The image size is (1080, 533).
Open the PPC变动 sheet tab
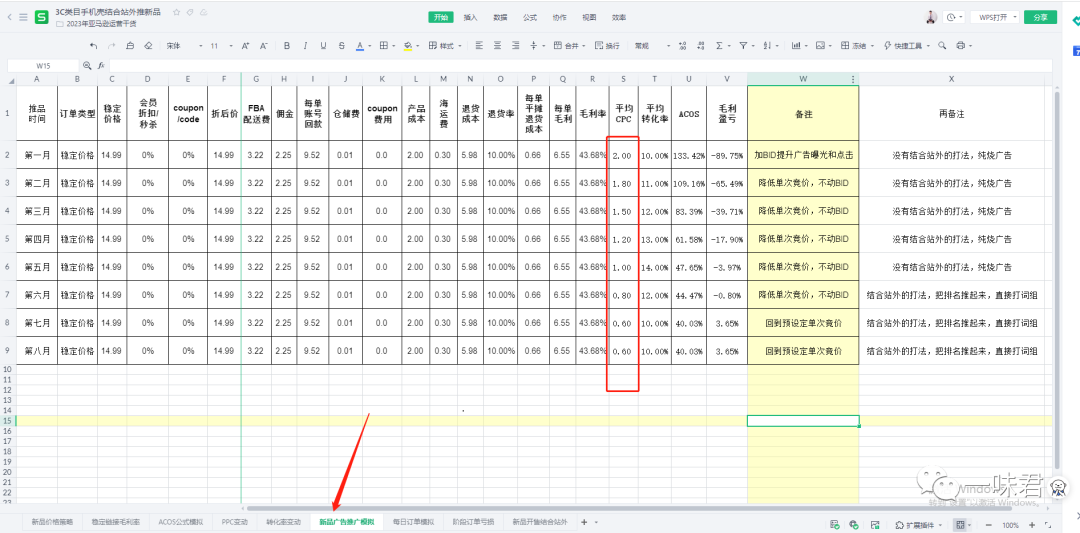(233, 523)
